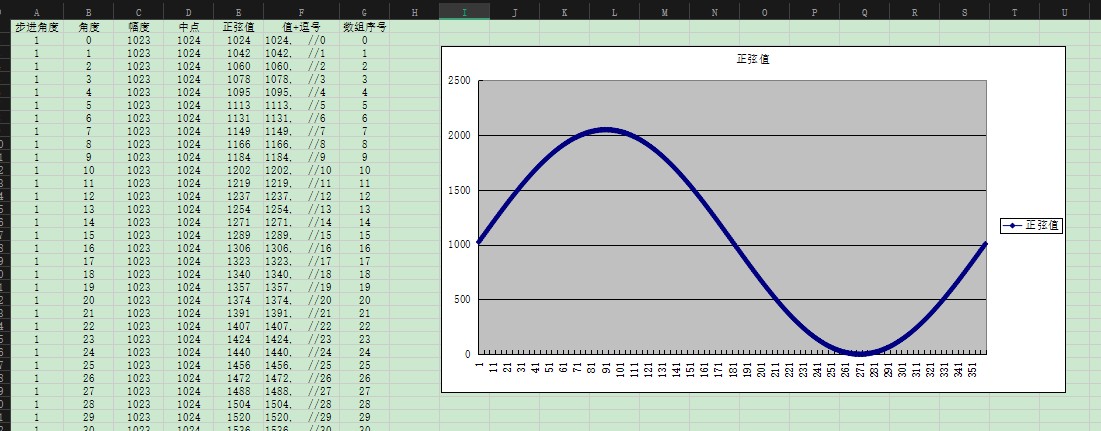Click the 2500 label on chart y-axis
This screenshot has height=431, width=1101.
point(459,81)
